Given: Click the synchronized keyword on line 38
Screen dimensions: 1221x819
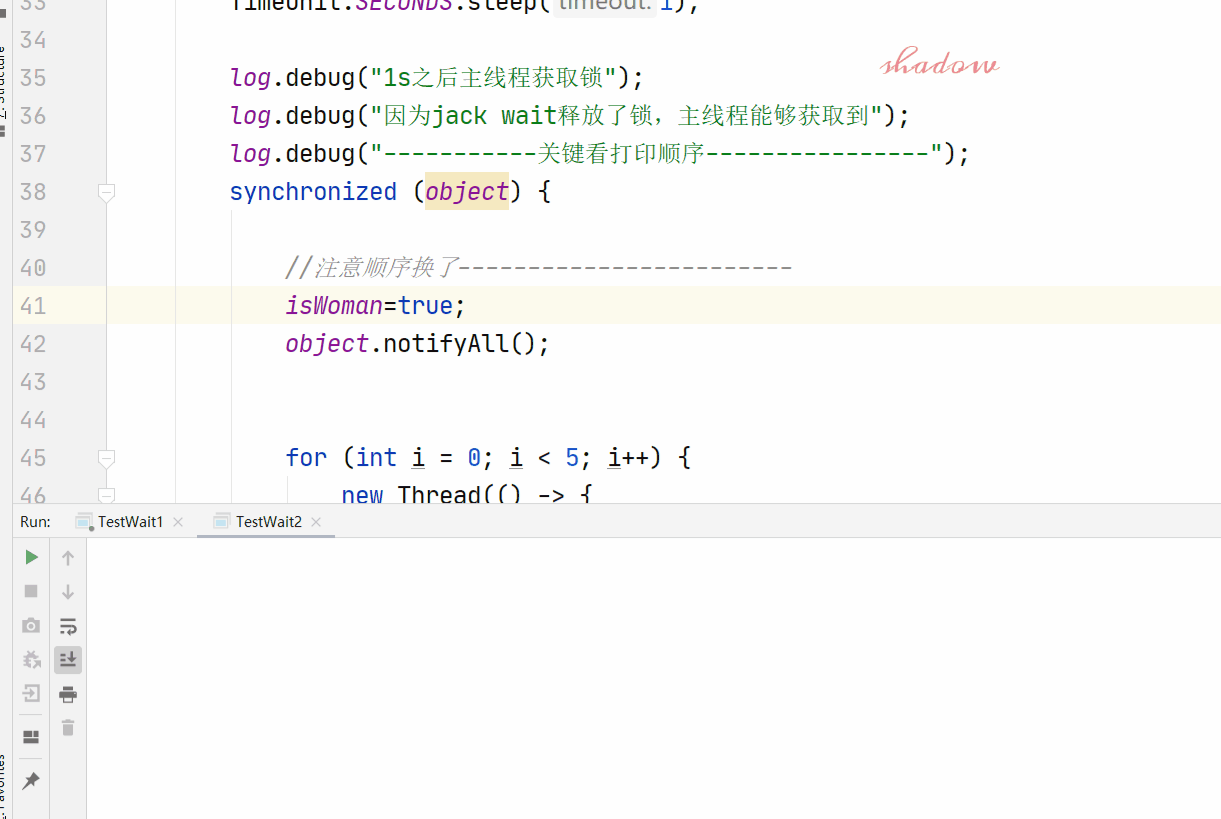Looking at the screenshot, I should pyautogui.click(x=313, y=191).
